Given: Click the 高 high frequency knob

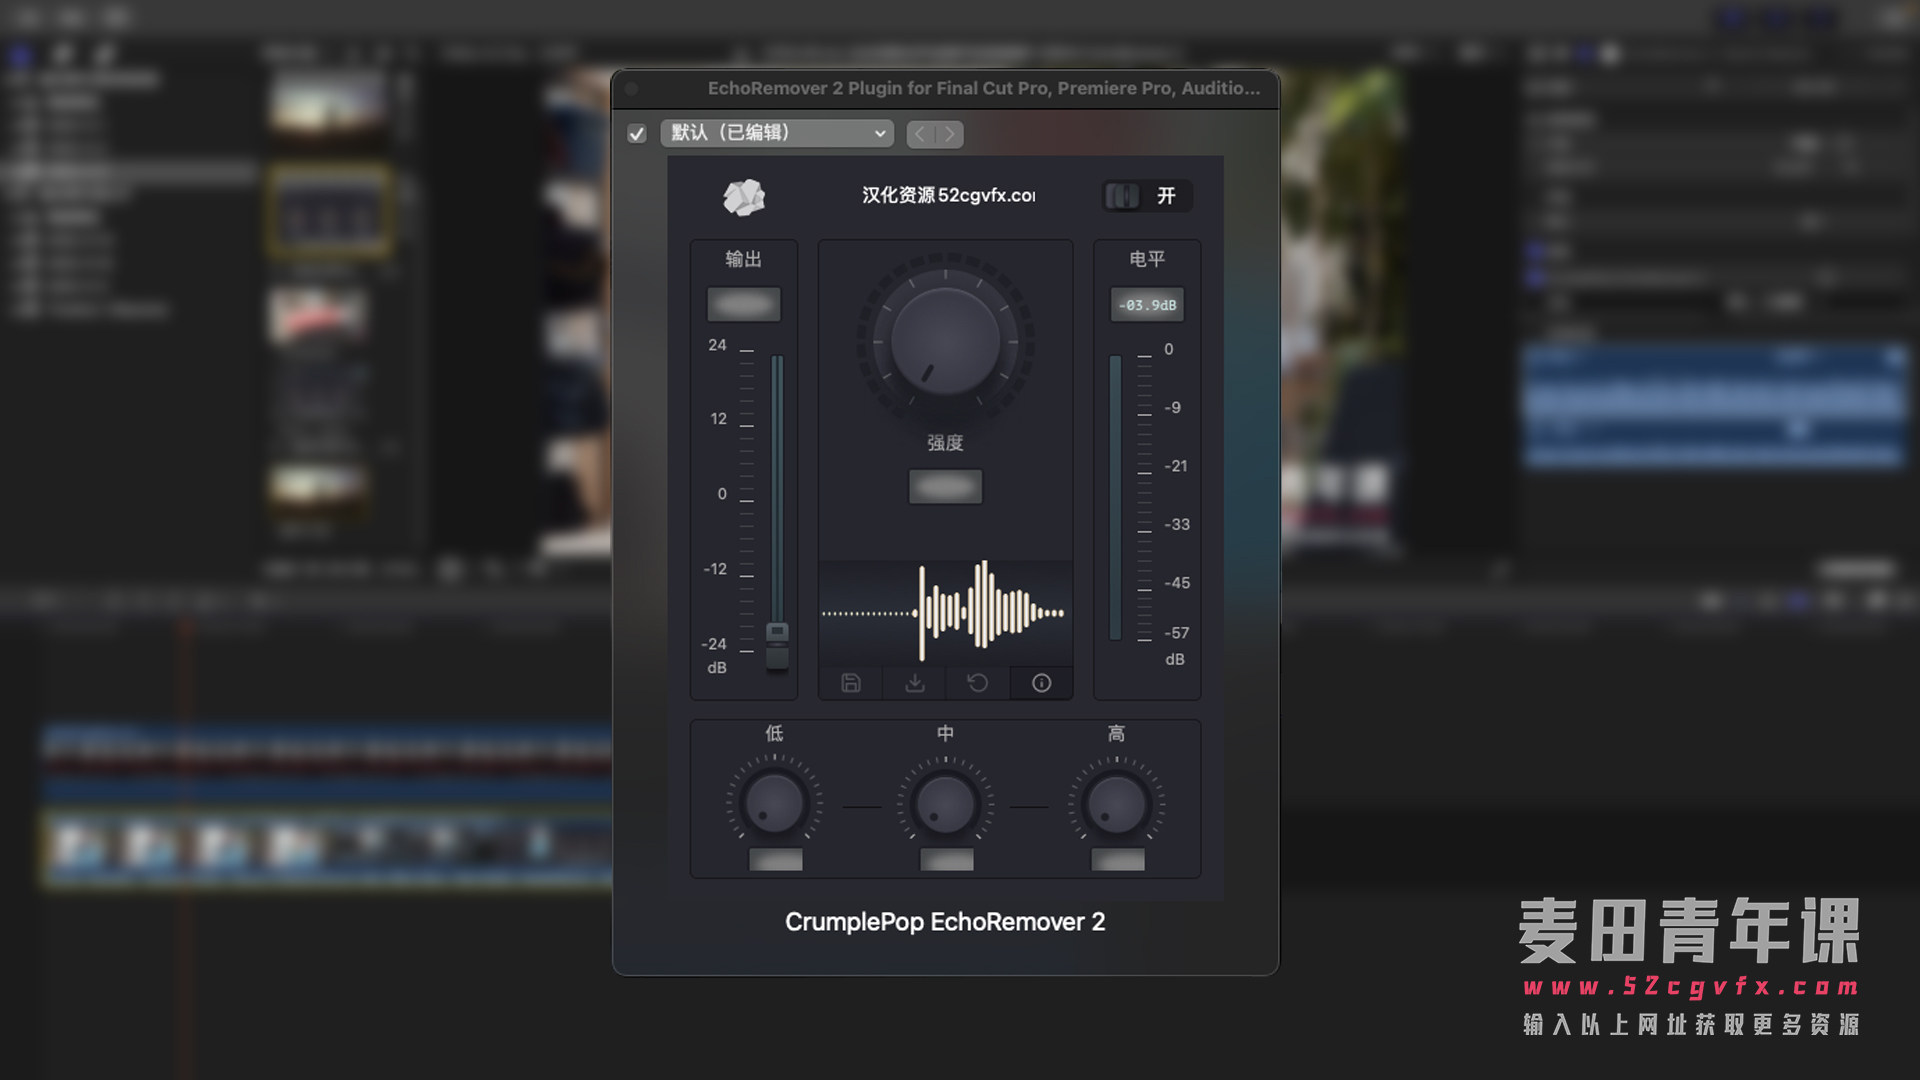Looking at the screenshot, I should 1116,803.
